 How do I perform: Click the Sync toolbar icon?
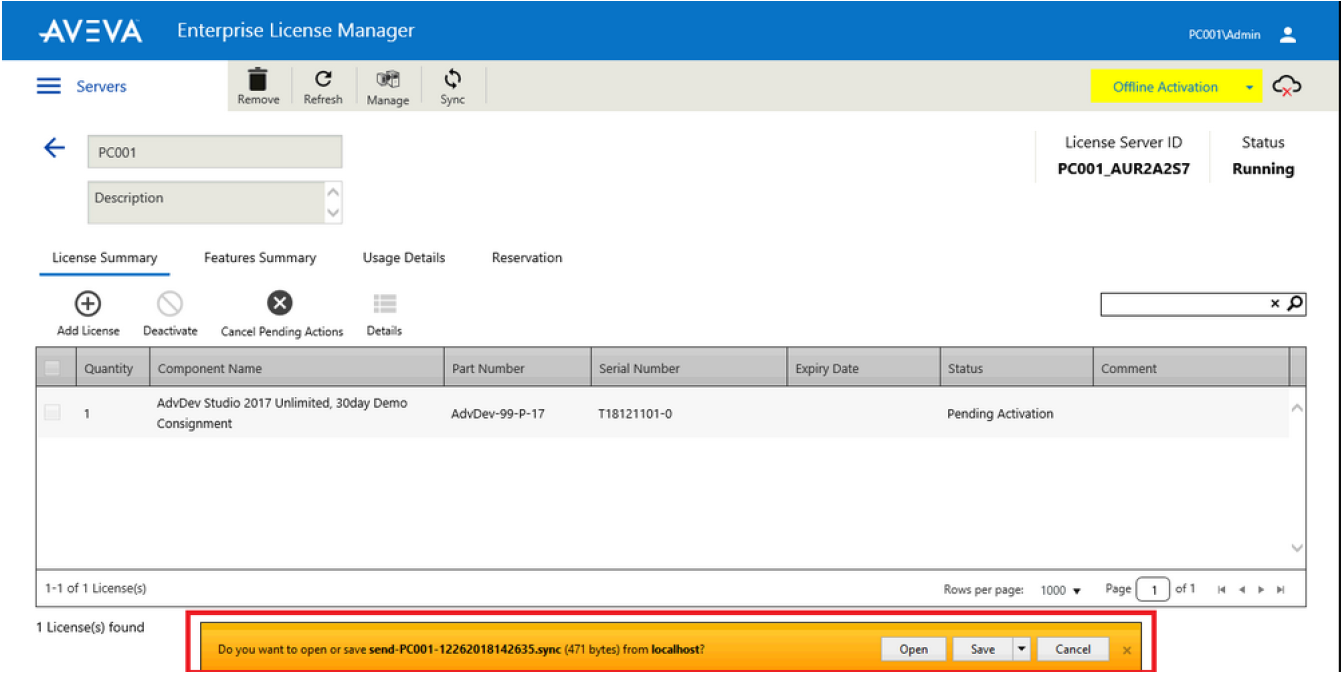click(453, 79)
